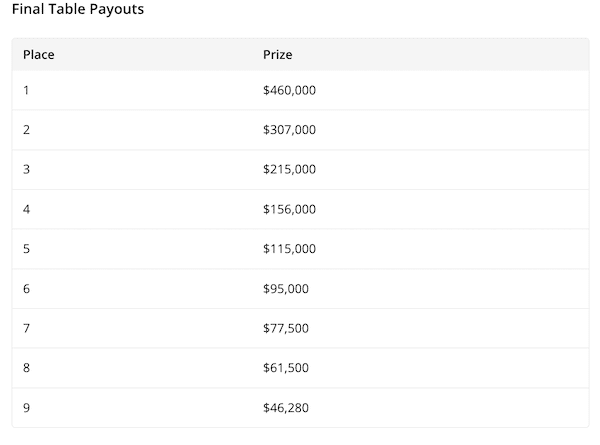Image resolution: width=600 pixels, height=445 pixels.
Task: Click place number 1 in table
Action: pos(27,90)
